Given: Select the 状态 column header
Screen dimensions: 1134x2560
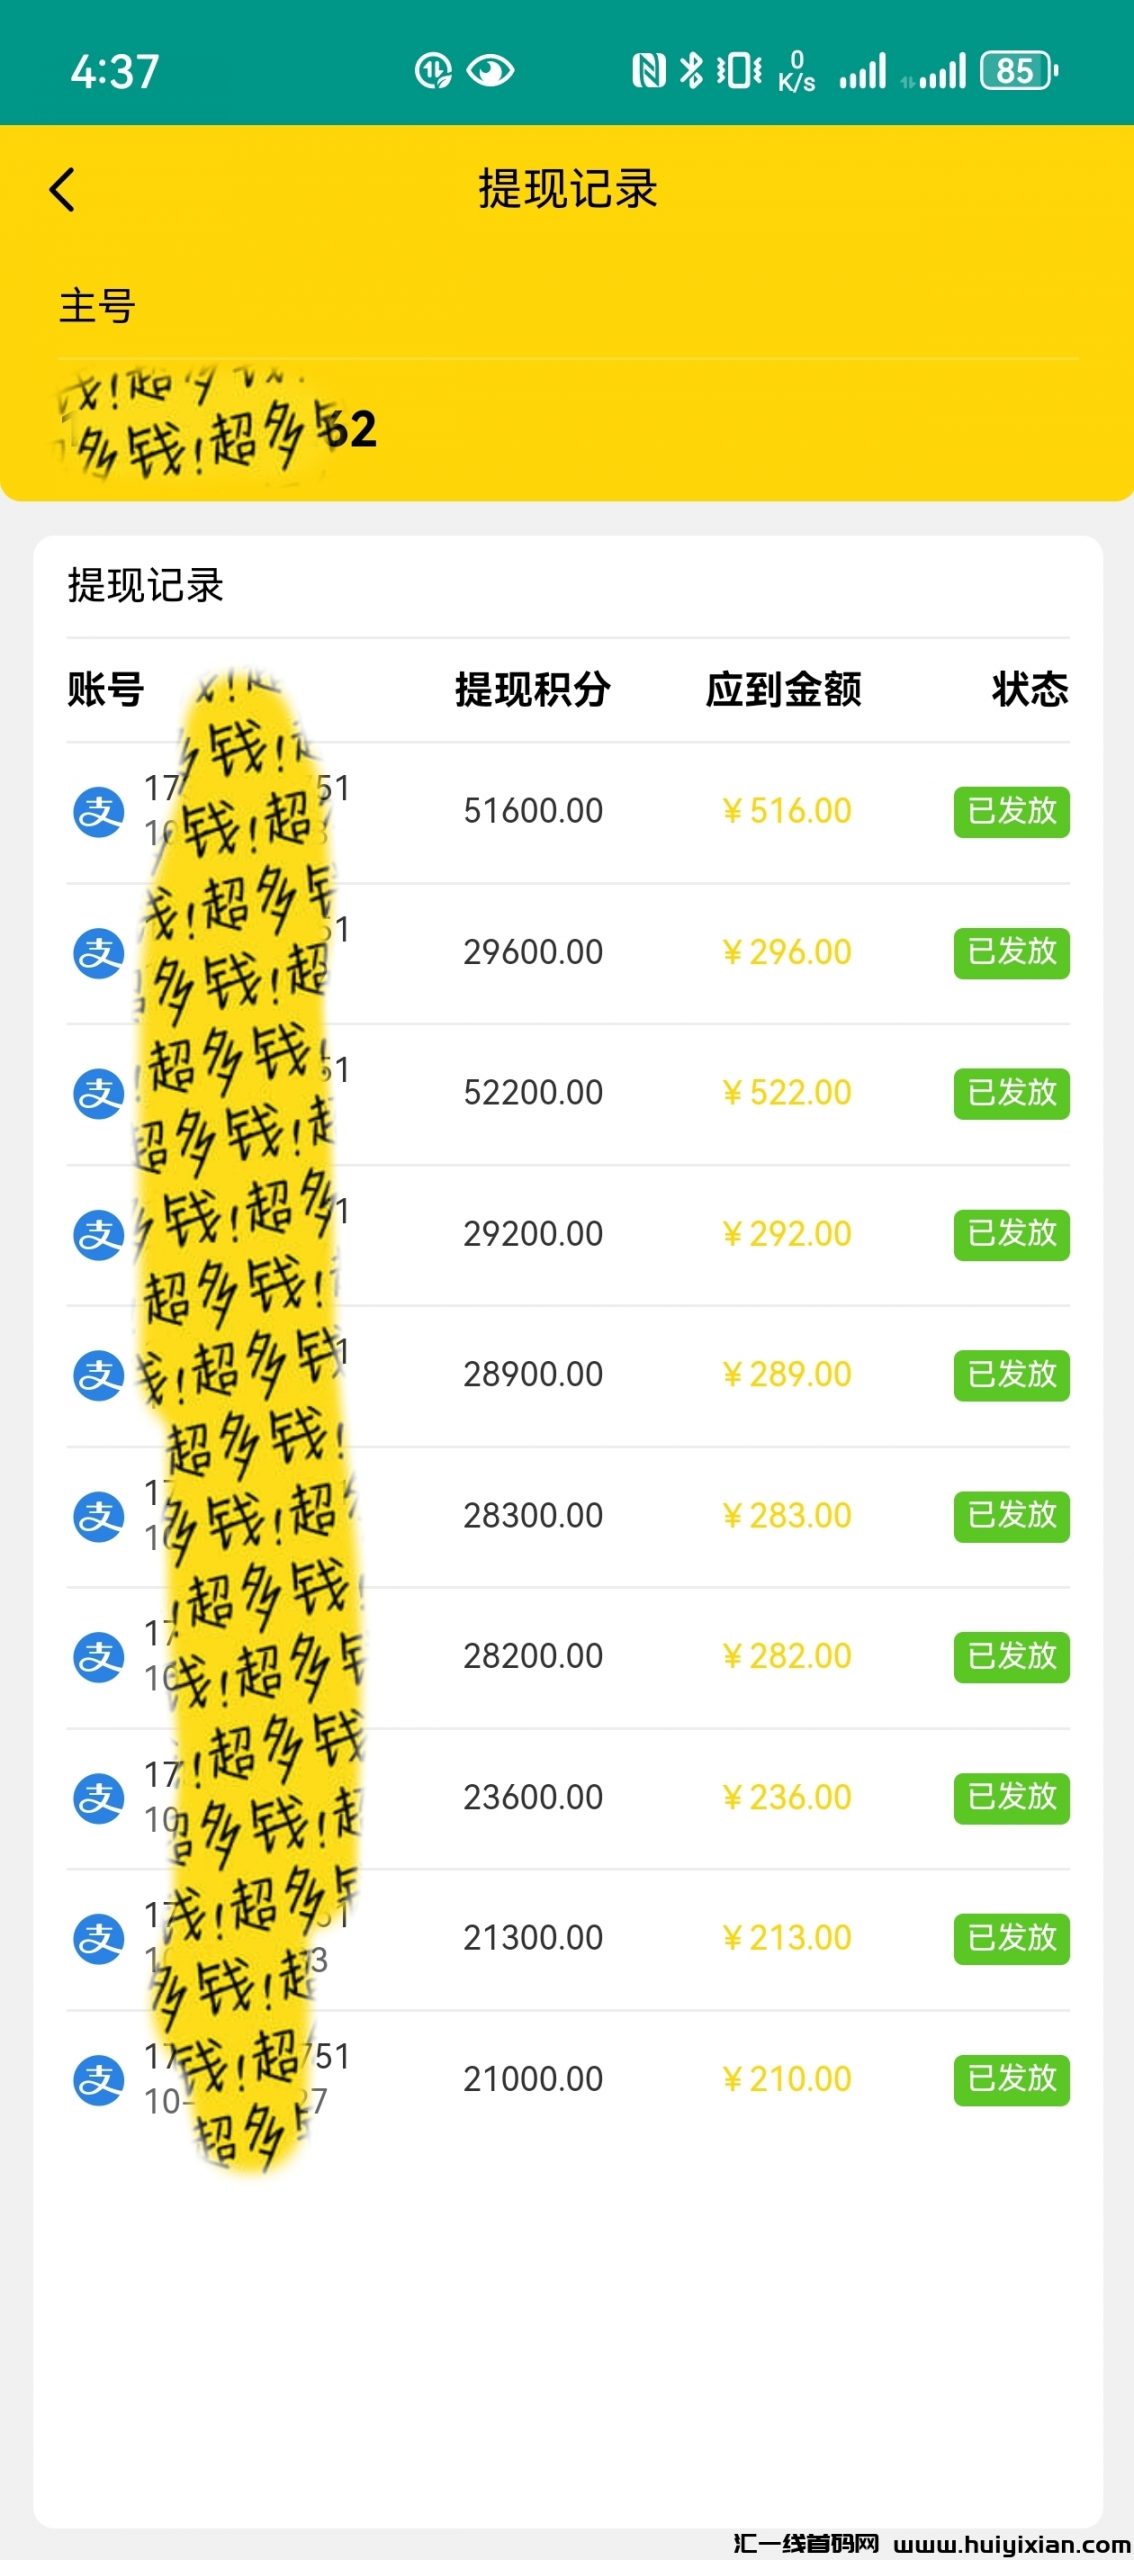Looking at the screenshot, I should pyautogui.click(x=1030, y=690).
